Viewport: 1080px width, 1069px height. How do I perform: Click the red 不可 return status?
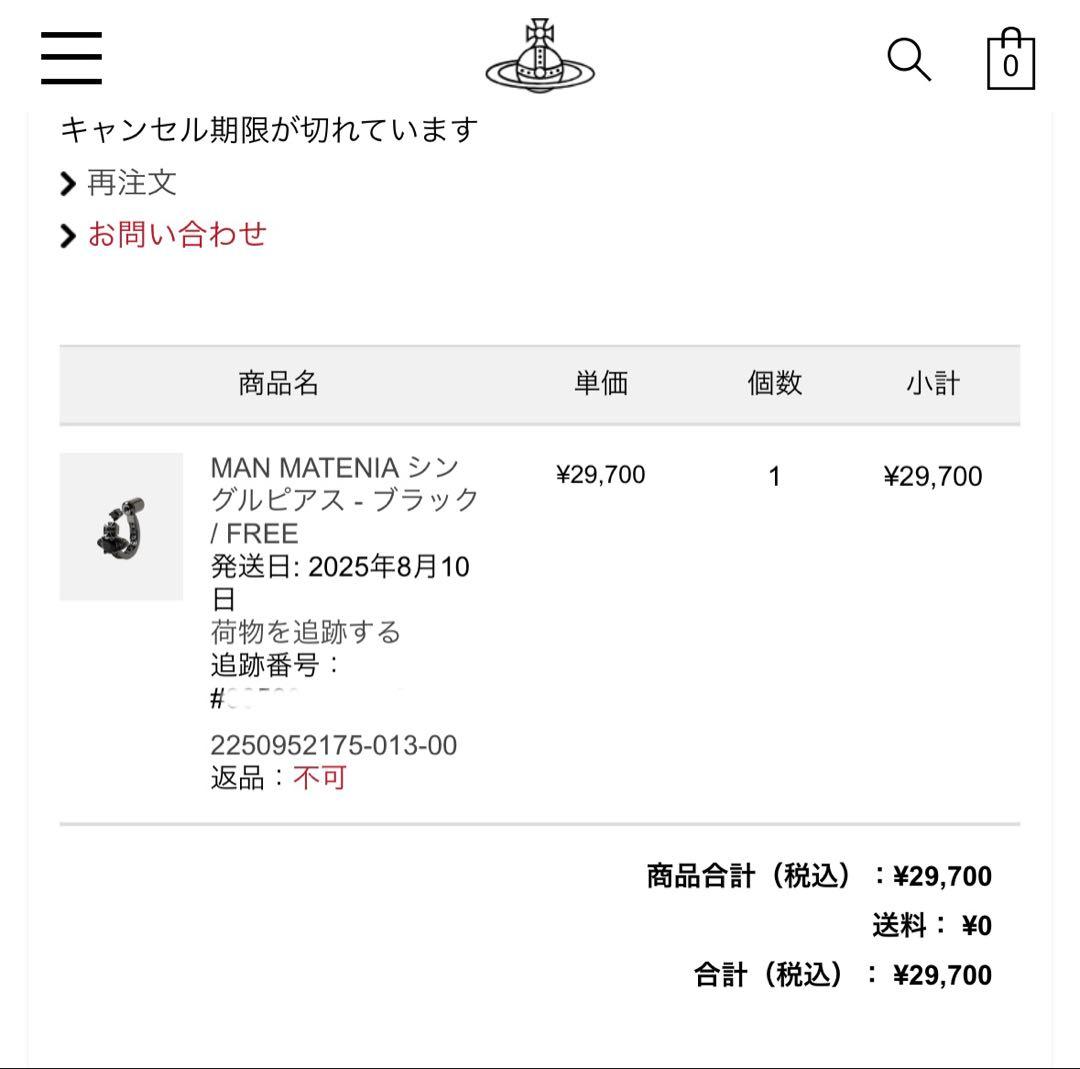[x=319, y=778]
